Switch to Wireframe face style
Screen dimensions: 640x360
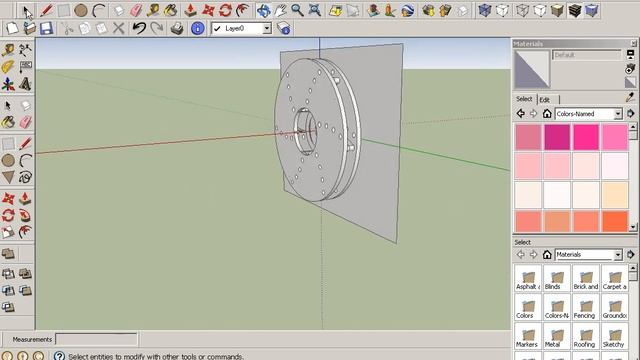(x=522, y=10)
